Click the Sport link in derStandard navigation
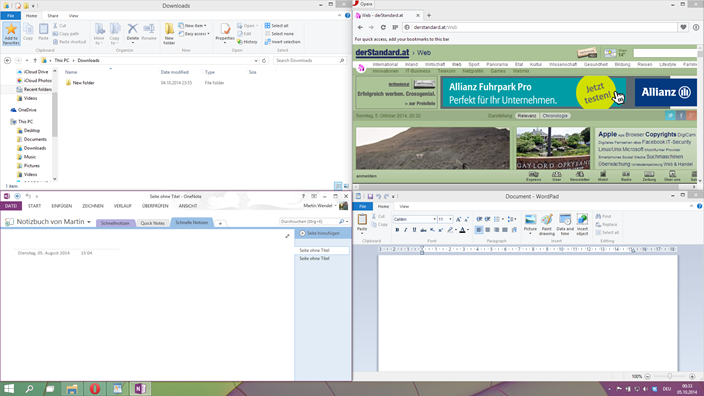This screenshot has height=396, width=704. tap(474, 65)
